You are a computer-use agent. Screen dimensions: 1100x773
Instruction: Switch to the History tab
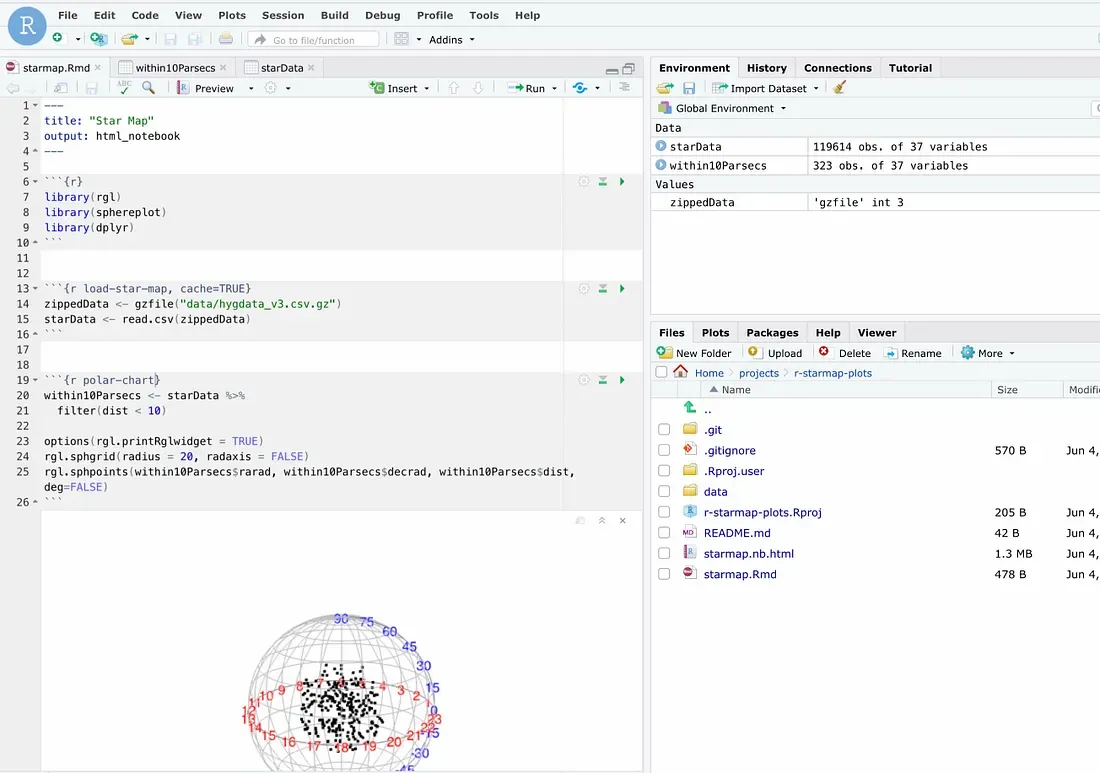(766, 67)
